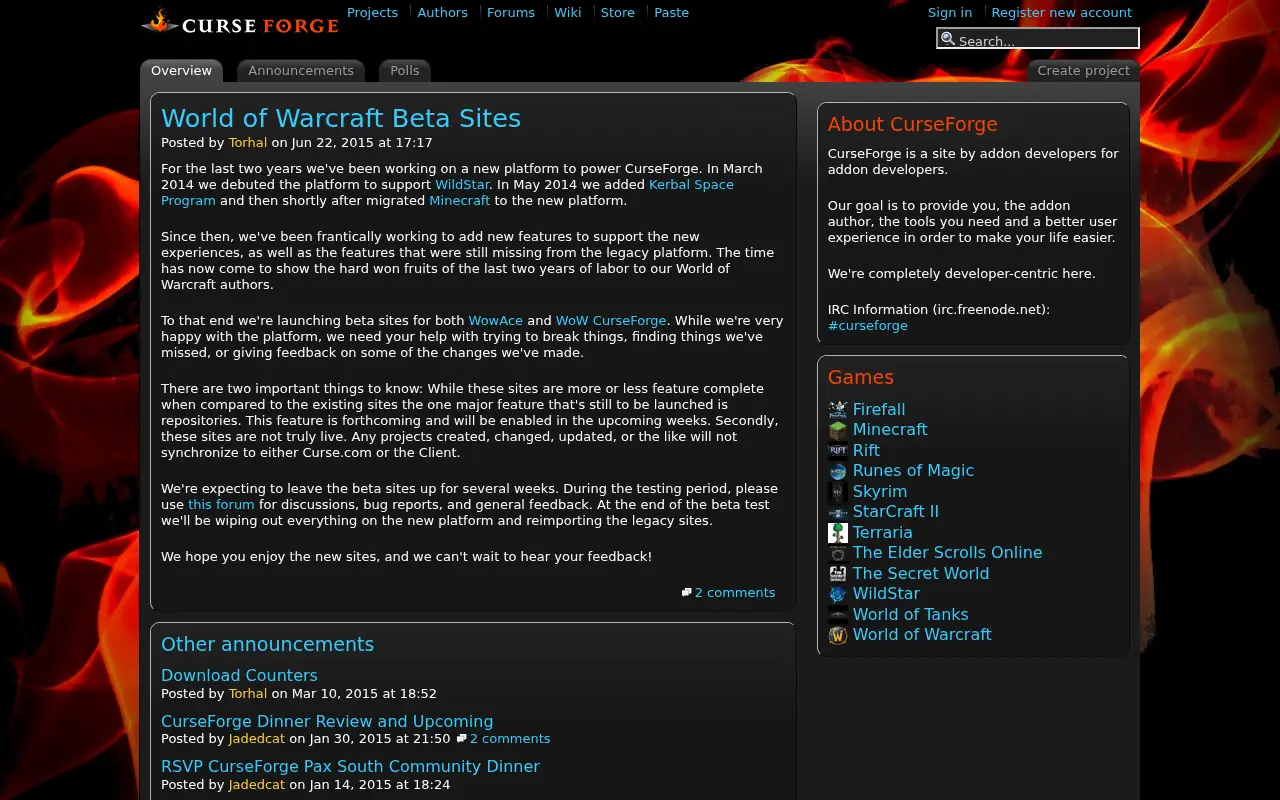
Task: Click the magnifier icon in search box
Action: pos(948,39)
